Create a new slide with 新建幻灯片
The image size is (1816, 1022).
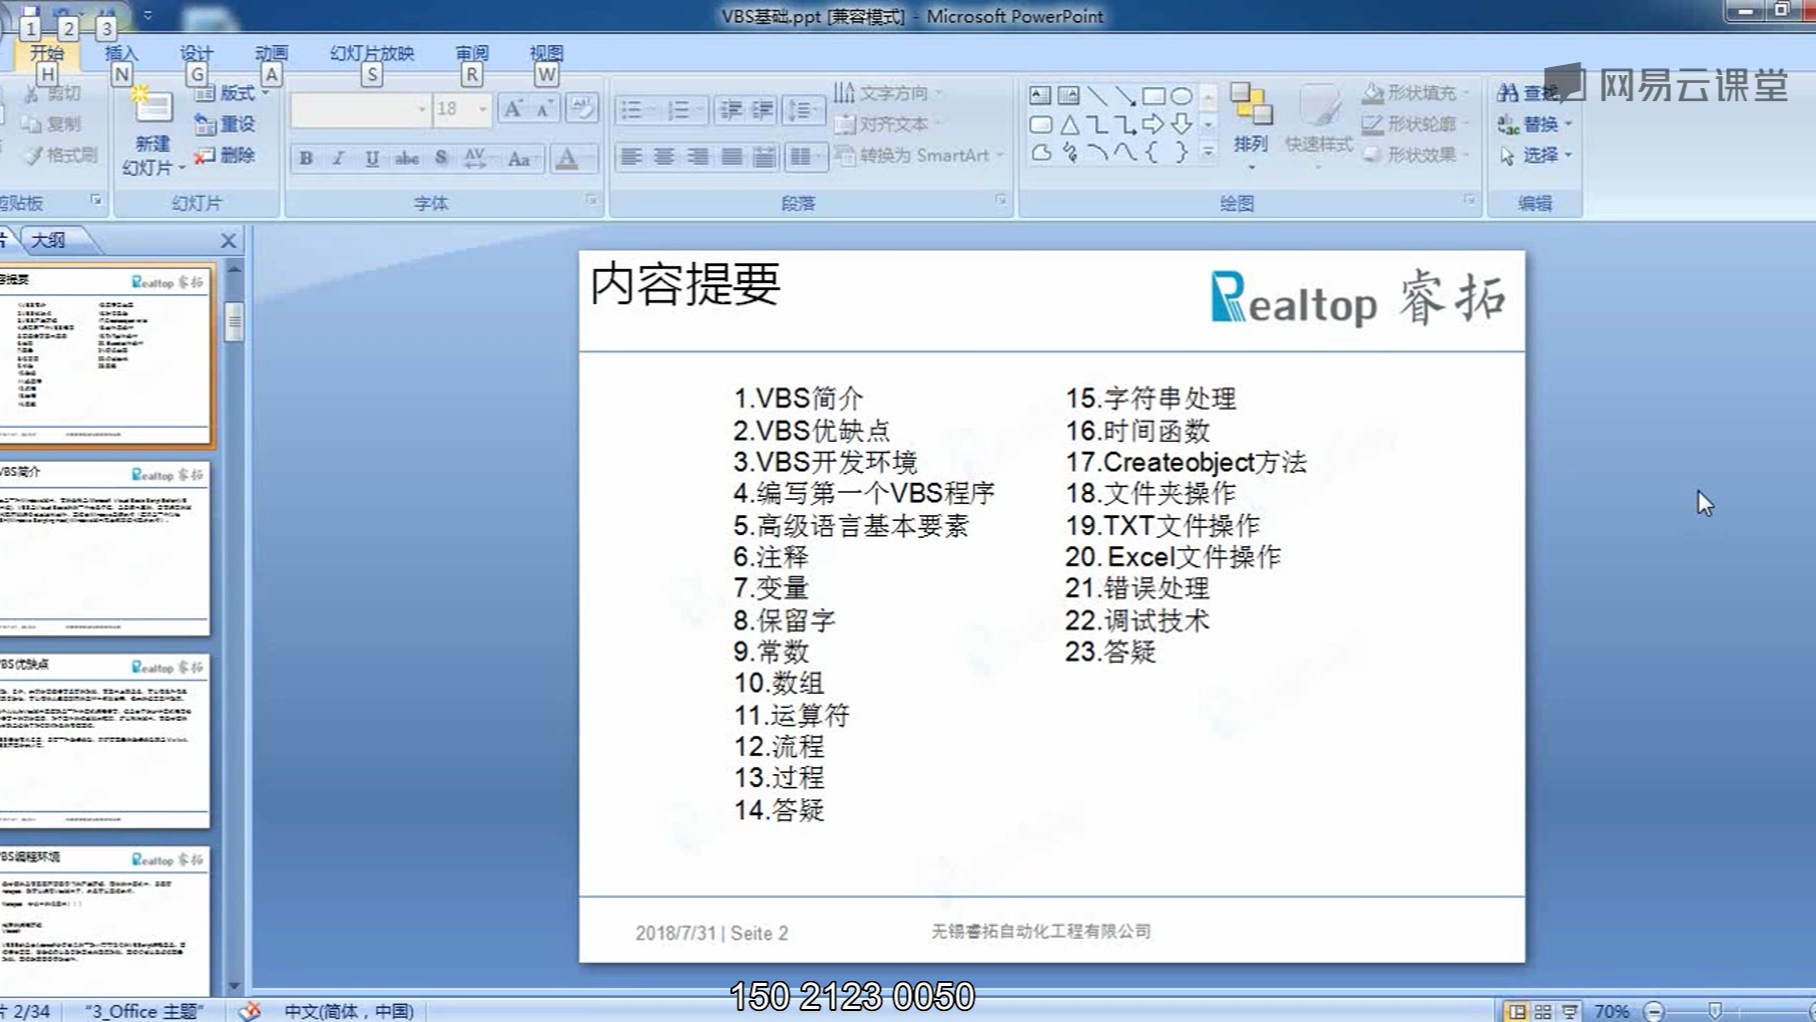pos(152,133)
